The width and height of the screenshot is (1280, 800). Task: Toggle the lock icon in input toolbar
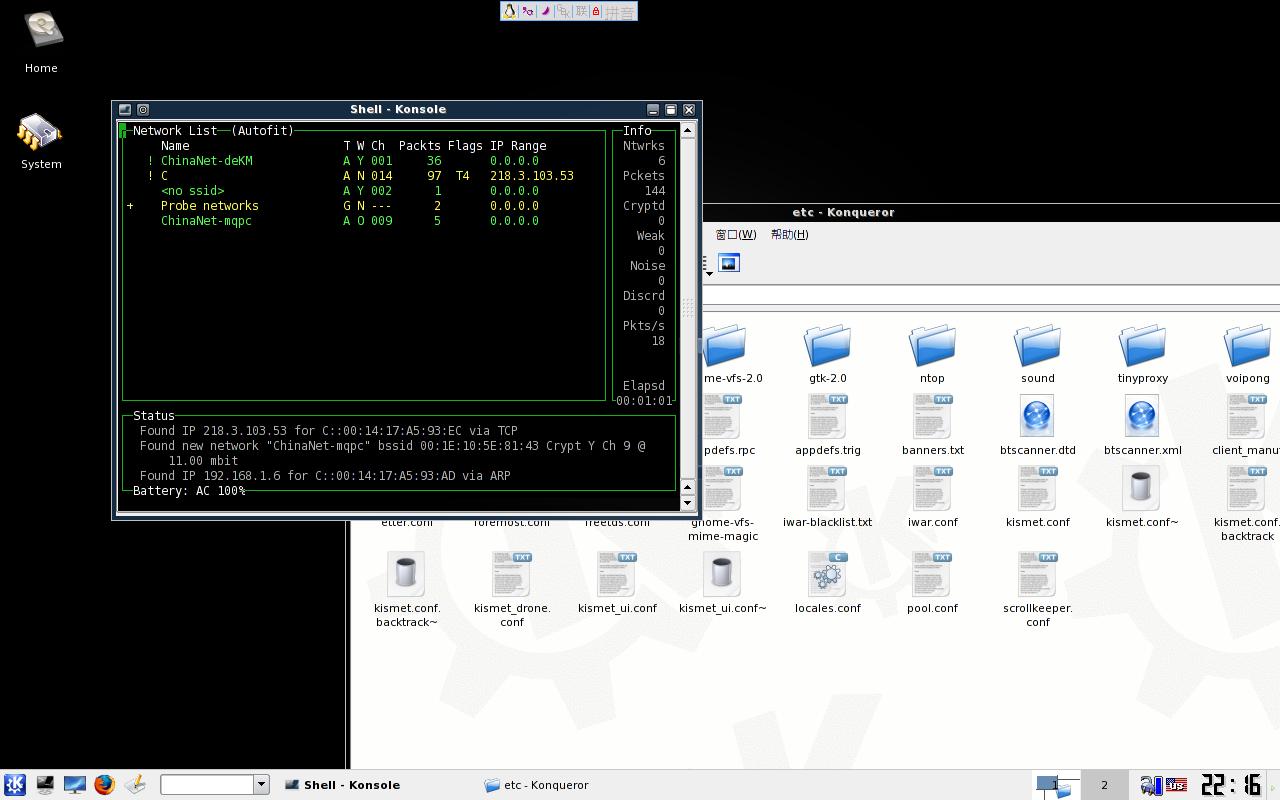click(596, 11)
